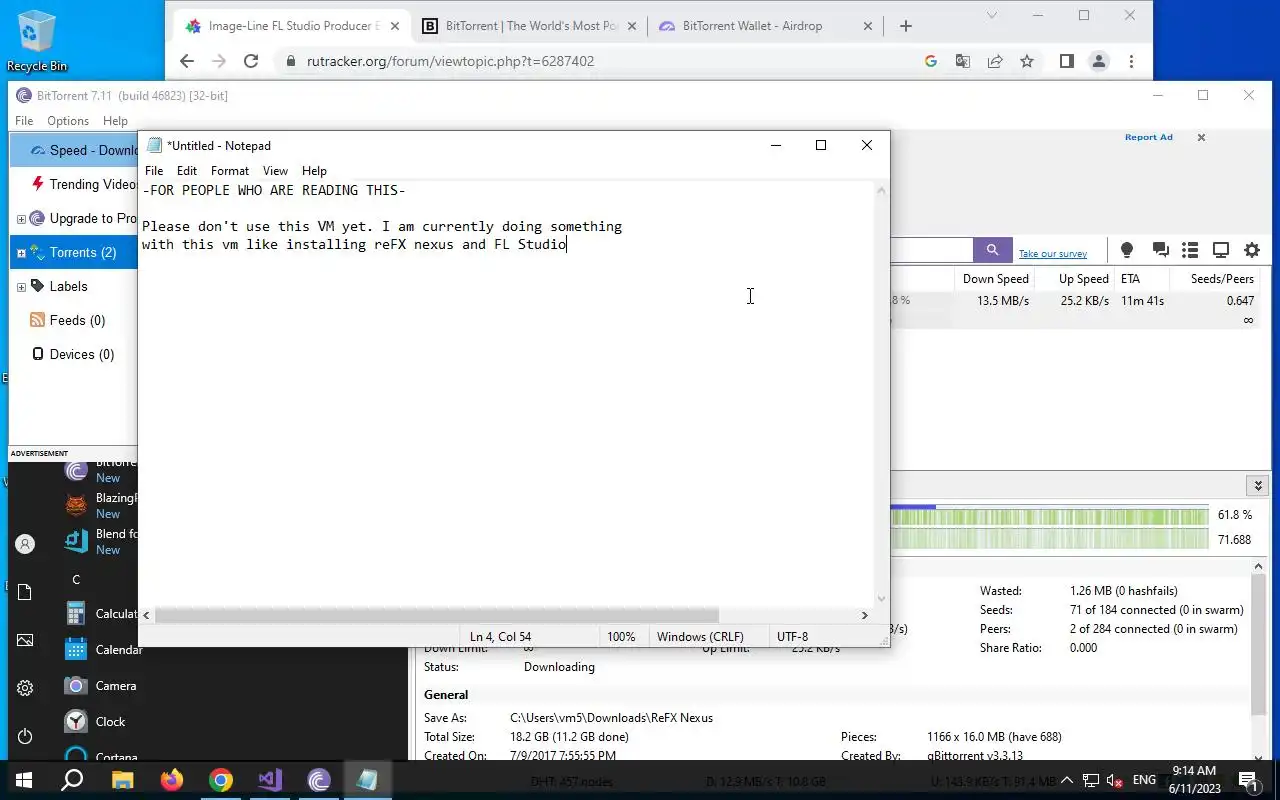Click the Notepad horizontal scrollbar thumb
The height and width of the screenshot is (800, 1280).
click(436, 615)
